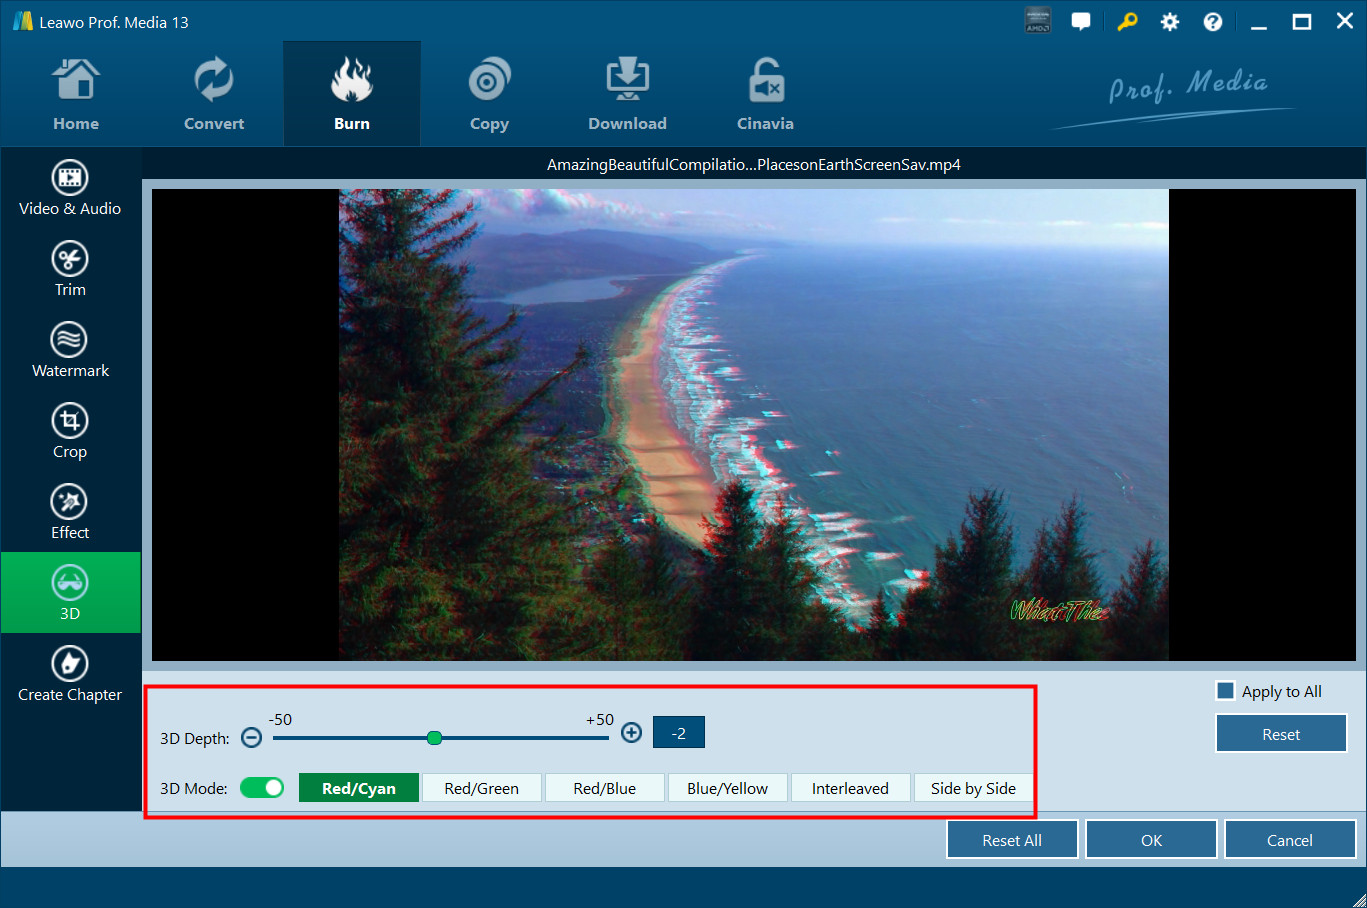Click the 3D Depth slider handle

coord(434,738)
